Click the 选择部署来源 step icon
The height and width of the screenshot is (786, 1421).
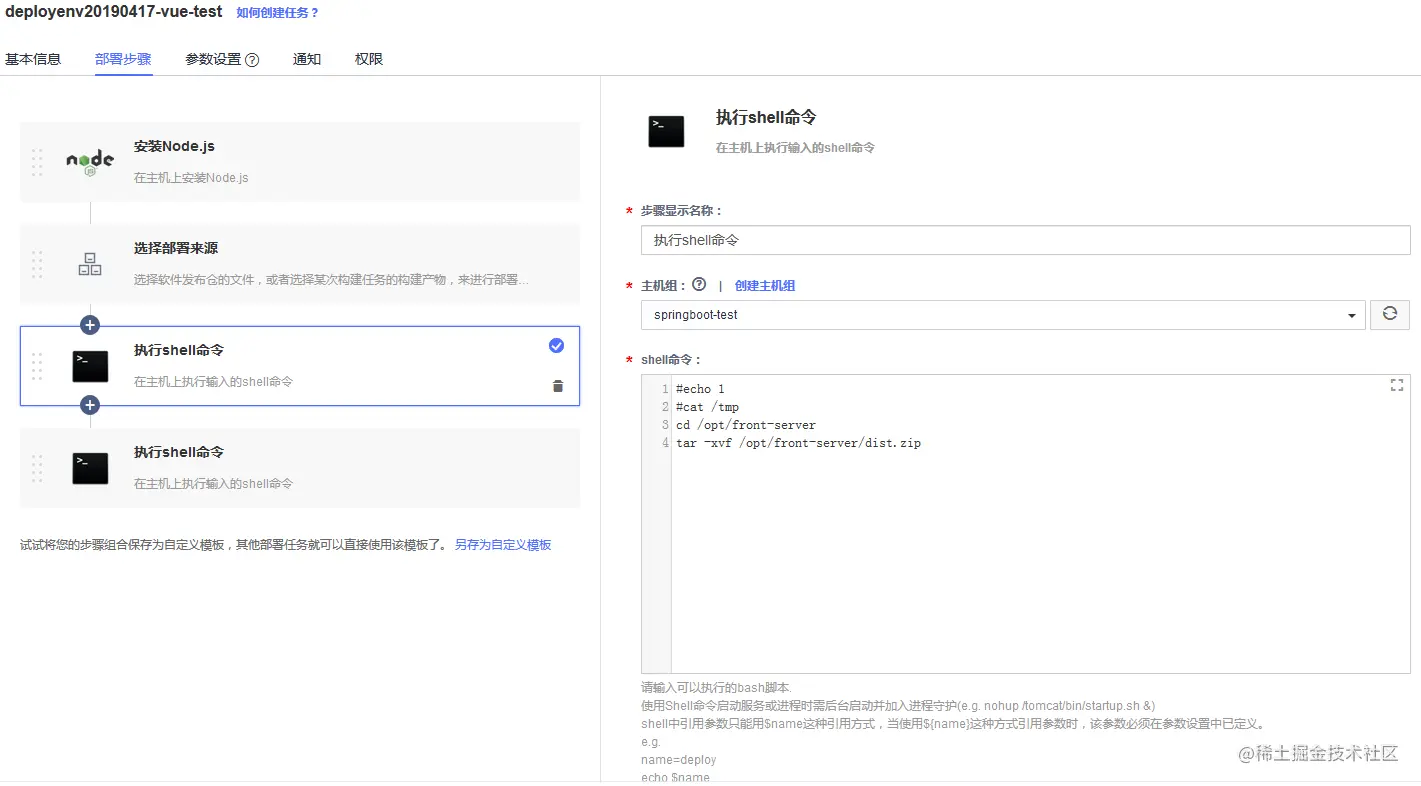(89, 262)
